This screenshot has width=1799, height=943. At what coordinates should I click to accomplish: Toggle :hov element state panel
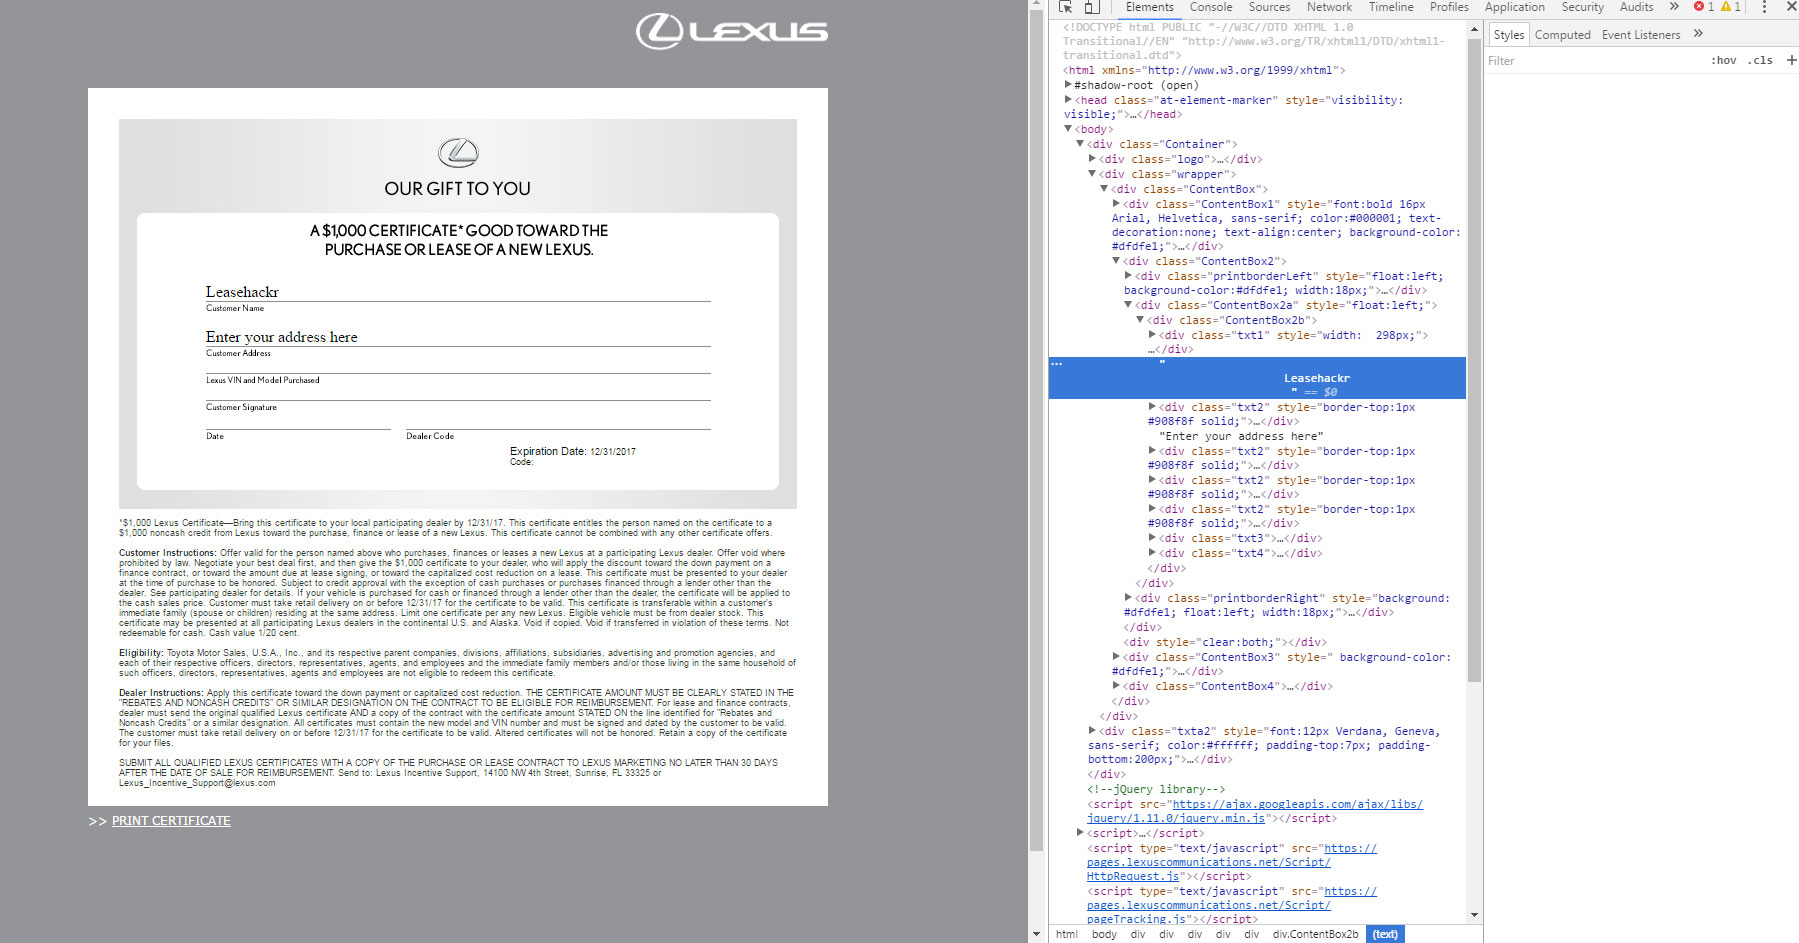1723,60
